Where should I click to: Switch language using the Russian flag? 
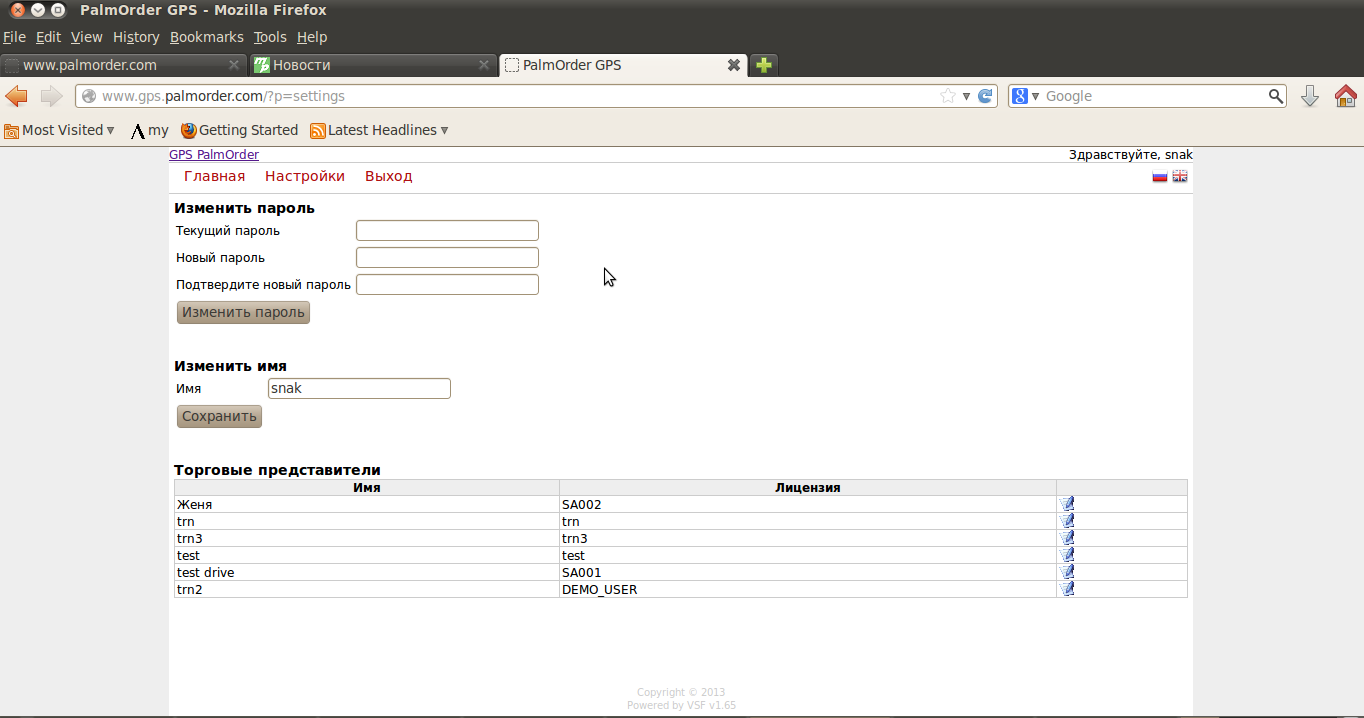pyautogui.click(x=1160, y=177)
